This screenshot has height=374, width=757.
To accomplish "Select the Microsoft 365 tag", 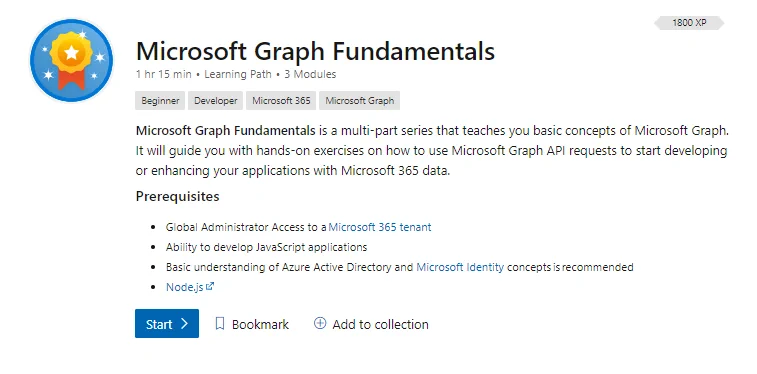I will pyautogui.click(x=281, y=101).
